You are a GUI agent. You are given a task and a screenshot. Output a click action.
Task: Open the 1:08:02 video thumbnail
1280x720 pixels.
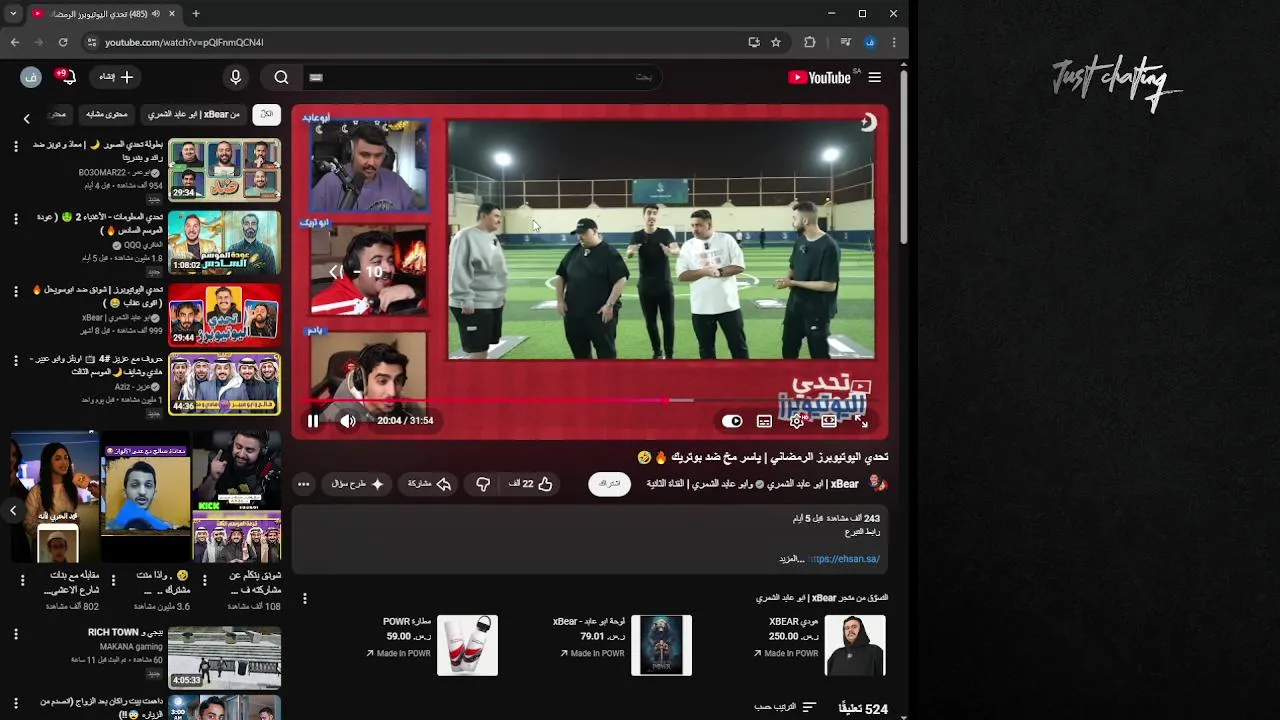click(224, 242)
